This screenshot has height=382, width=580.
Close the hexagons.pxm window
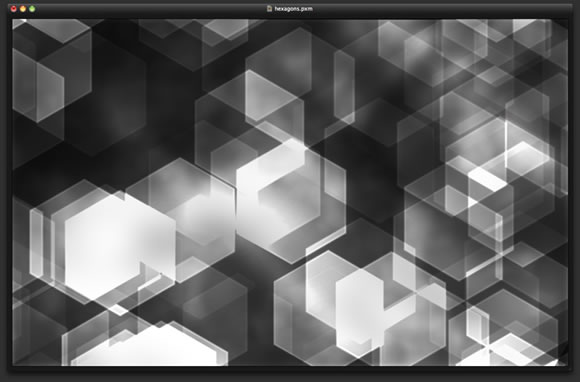[x=14, y=9]
